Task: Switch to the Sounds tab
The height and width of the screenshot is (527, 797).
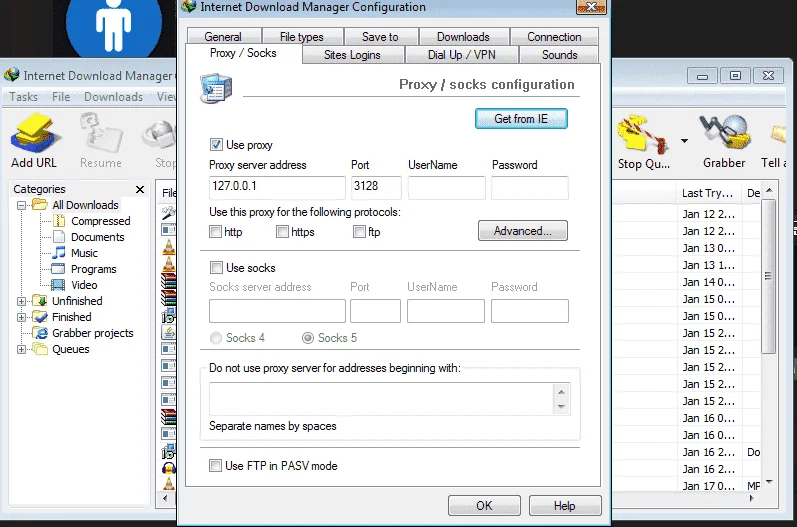Action: click(560, 55)
